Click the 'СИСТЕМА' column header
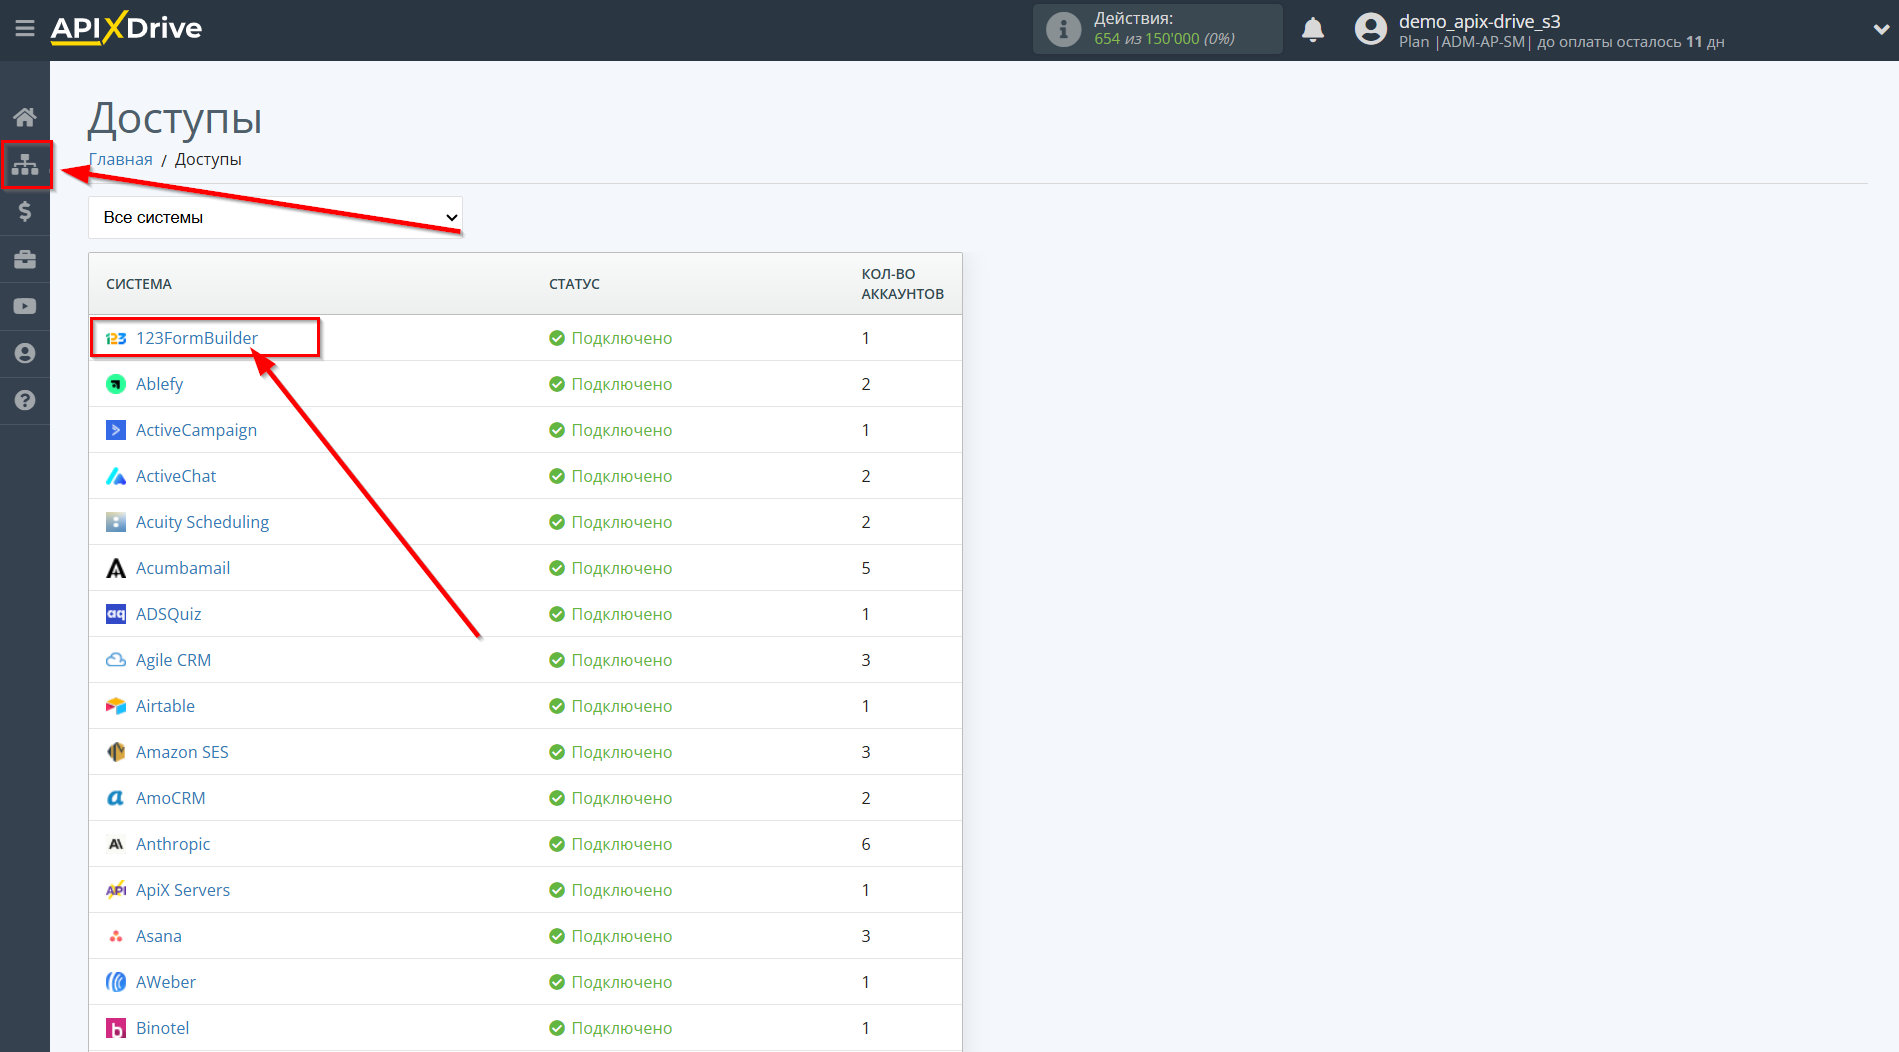The image size is (1899, 1052). coord(139,284)
